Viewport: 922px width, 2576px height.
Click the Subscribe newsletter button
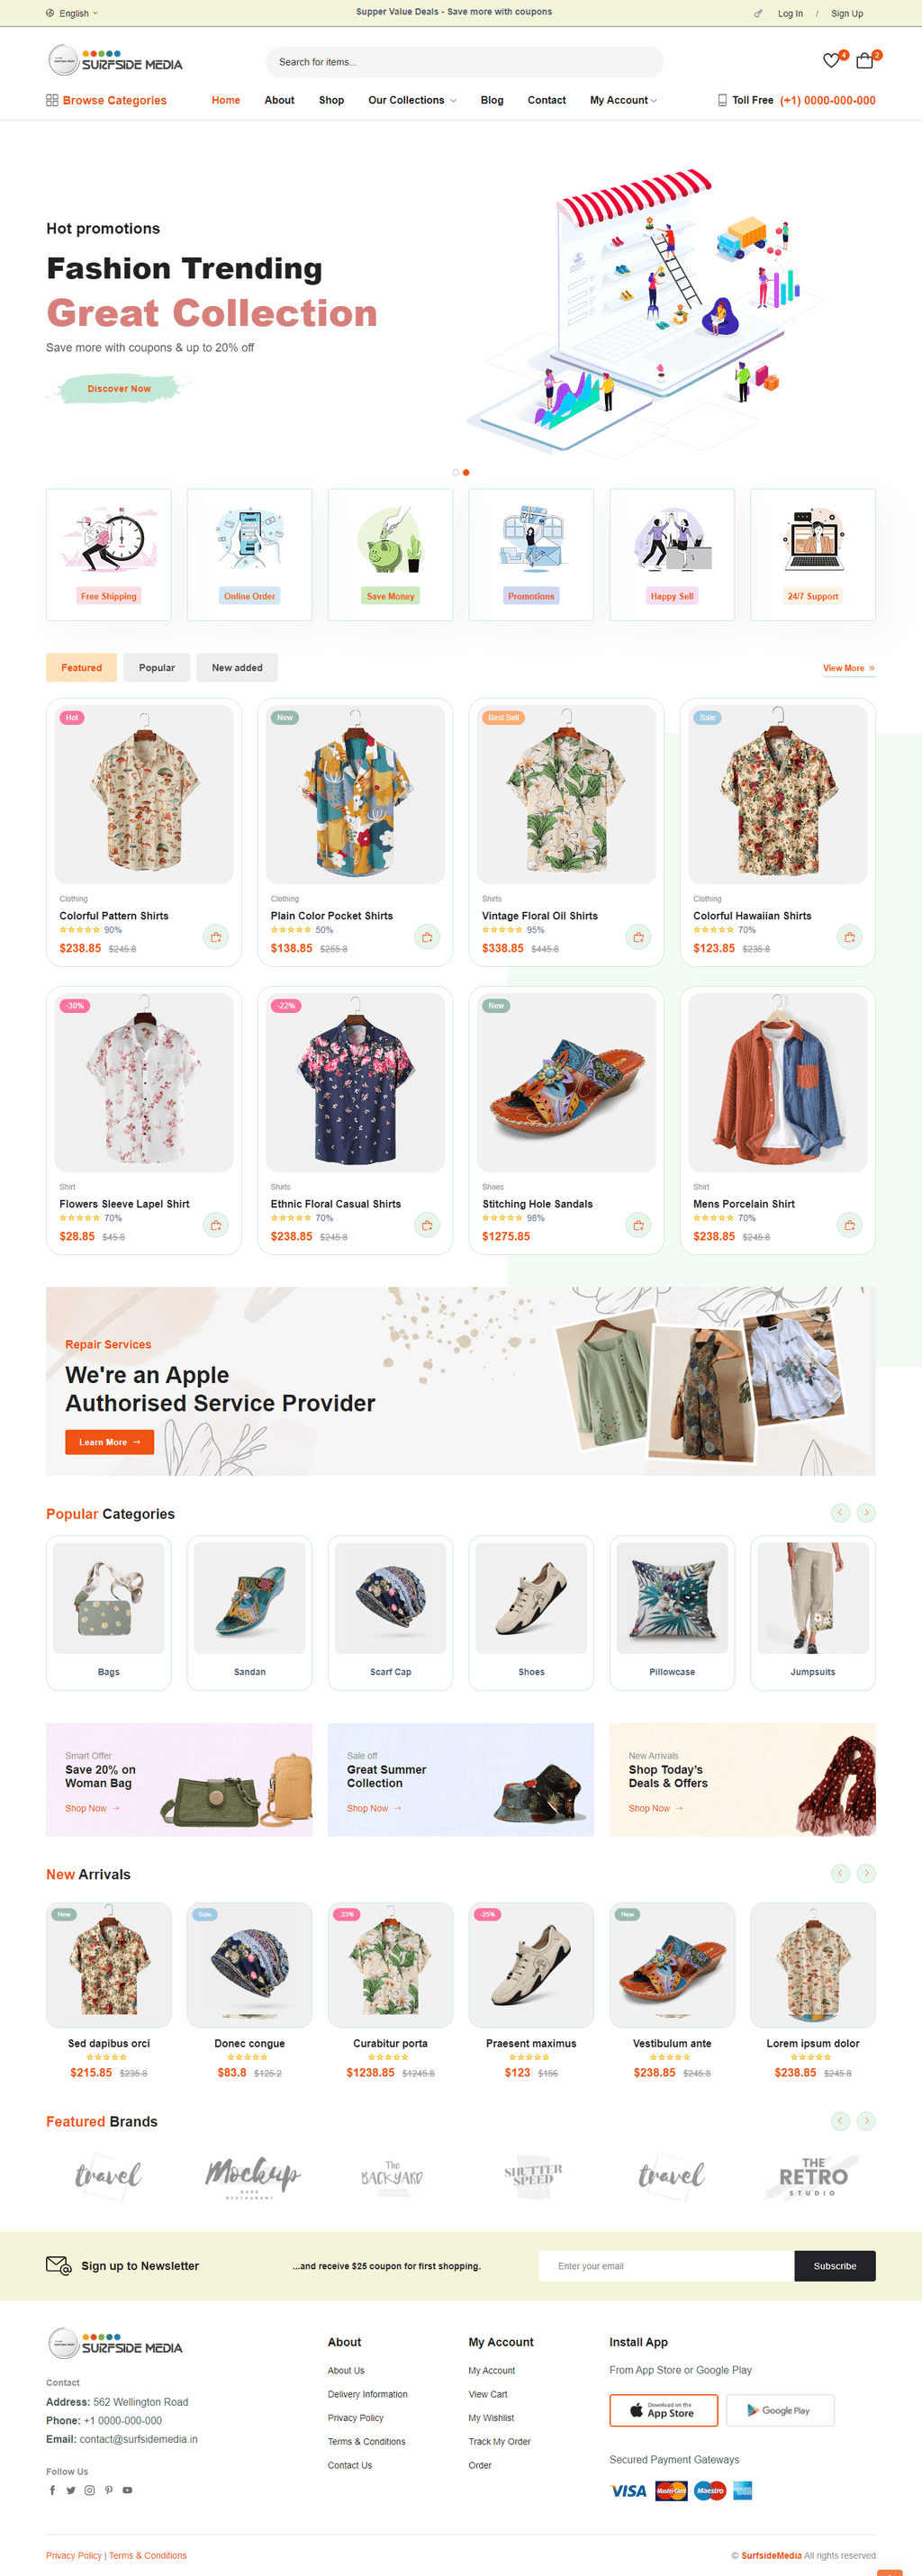tap(835, 2266)
